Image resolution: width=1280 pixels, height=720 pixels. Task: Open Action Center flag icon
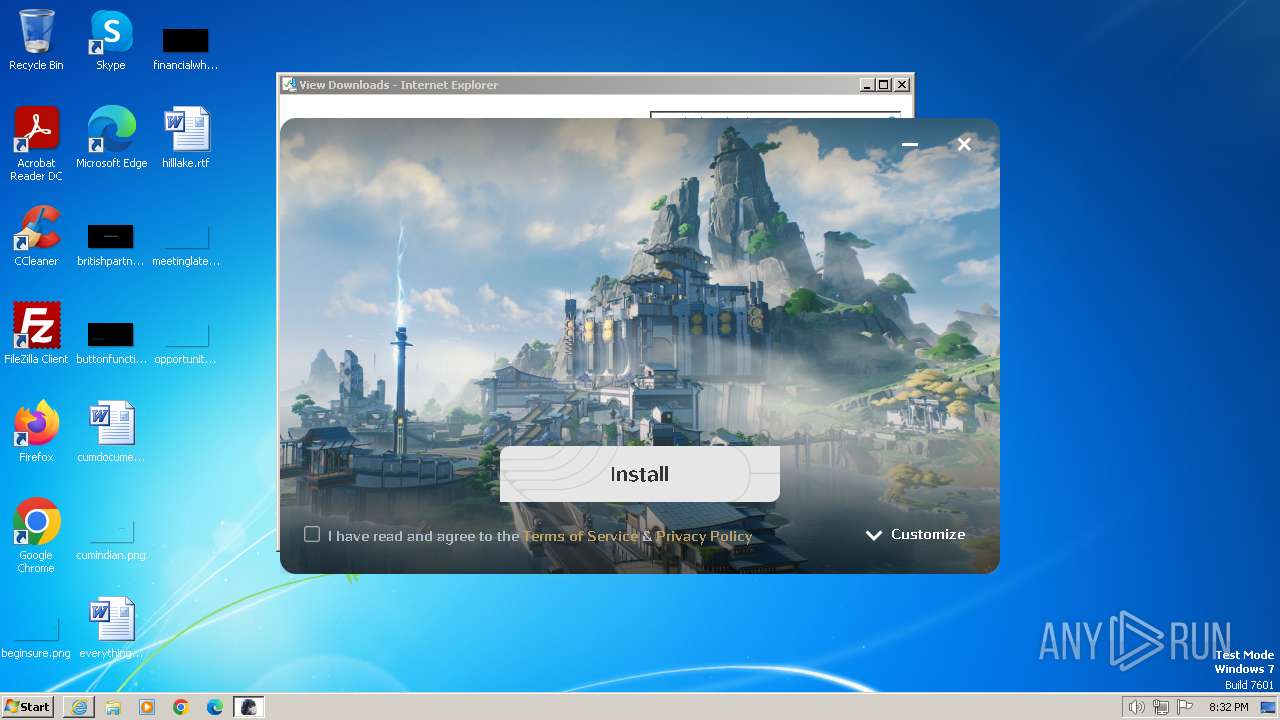(1185, 707)
